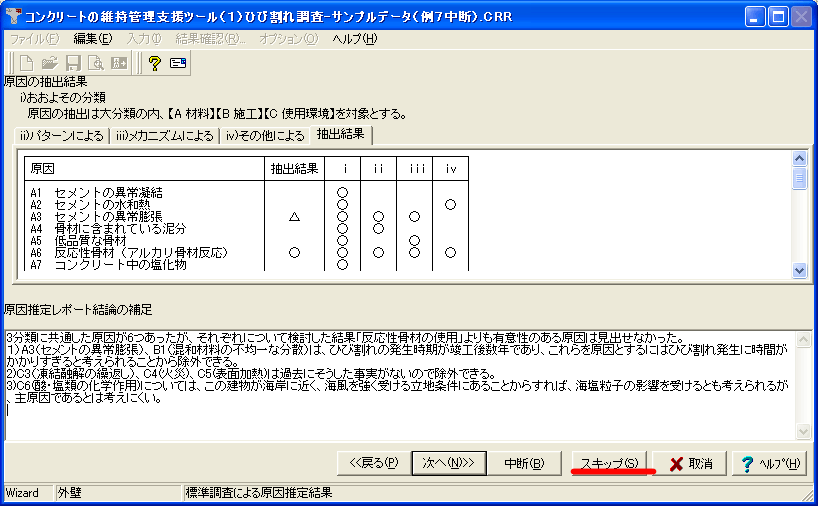Click the report text area scroll down arrow
Viewport: 818px width, 506px height.
[803, 431]
